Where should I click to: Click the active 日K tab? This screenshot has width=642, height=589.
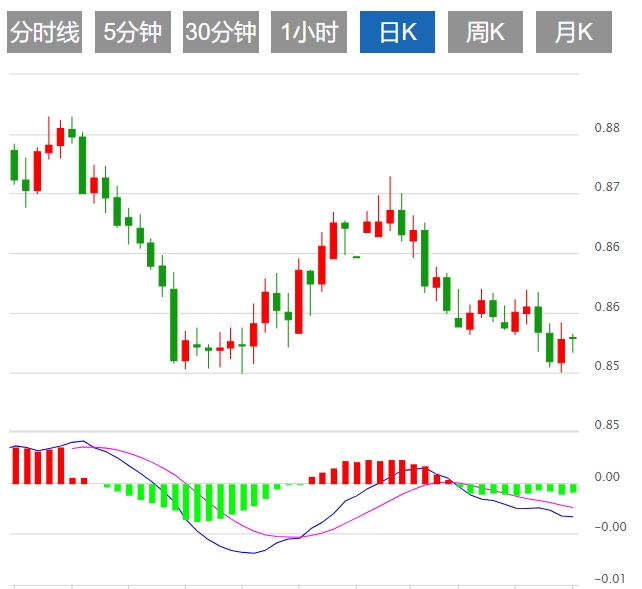[x=397, y=32]
